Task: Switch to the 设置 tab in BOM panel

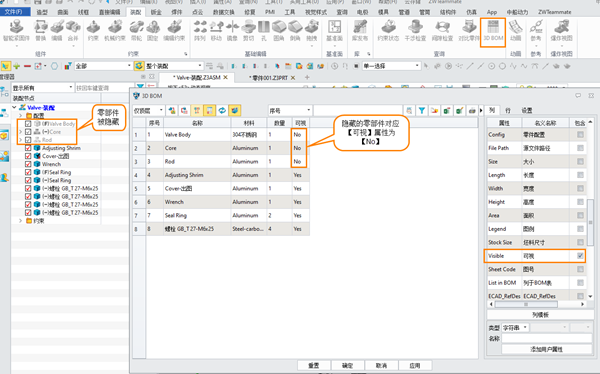Action: [527, 110]
